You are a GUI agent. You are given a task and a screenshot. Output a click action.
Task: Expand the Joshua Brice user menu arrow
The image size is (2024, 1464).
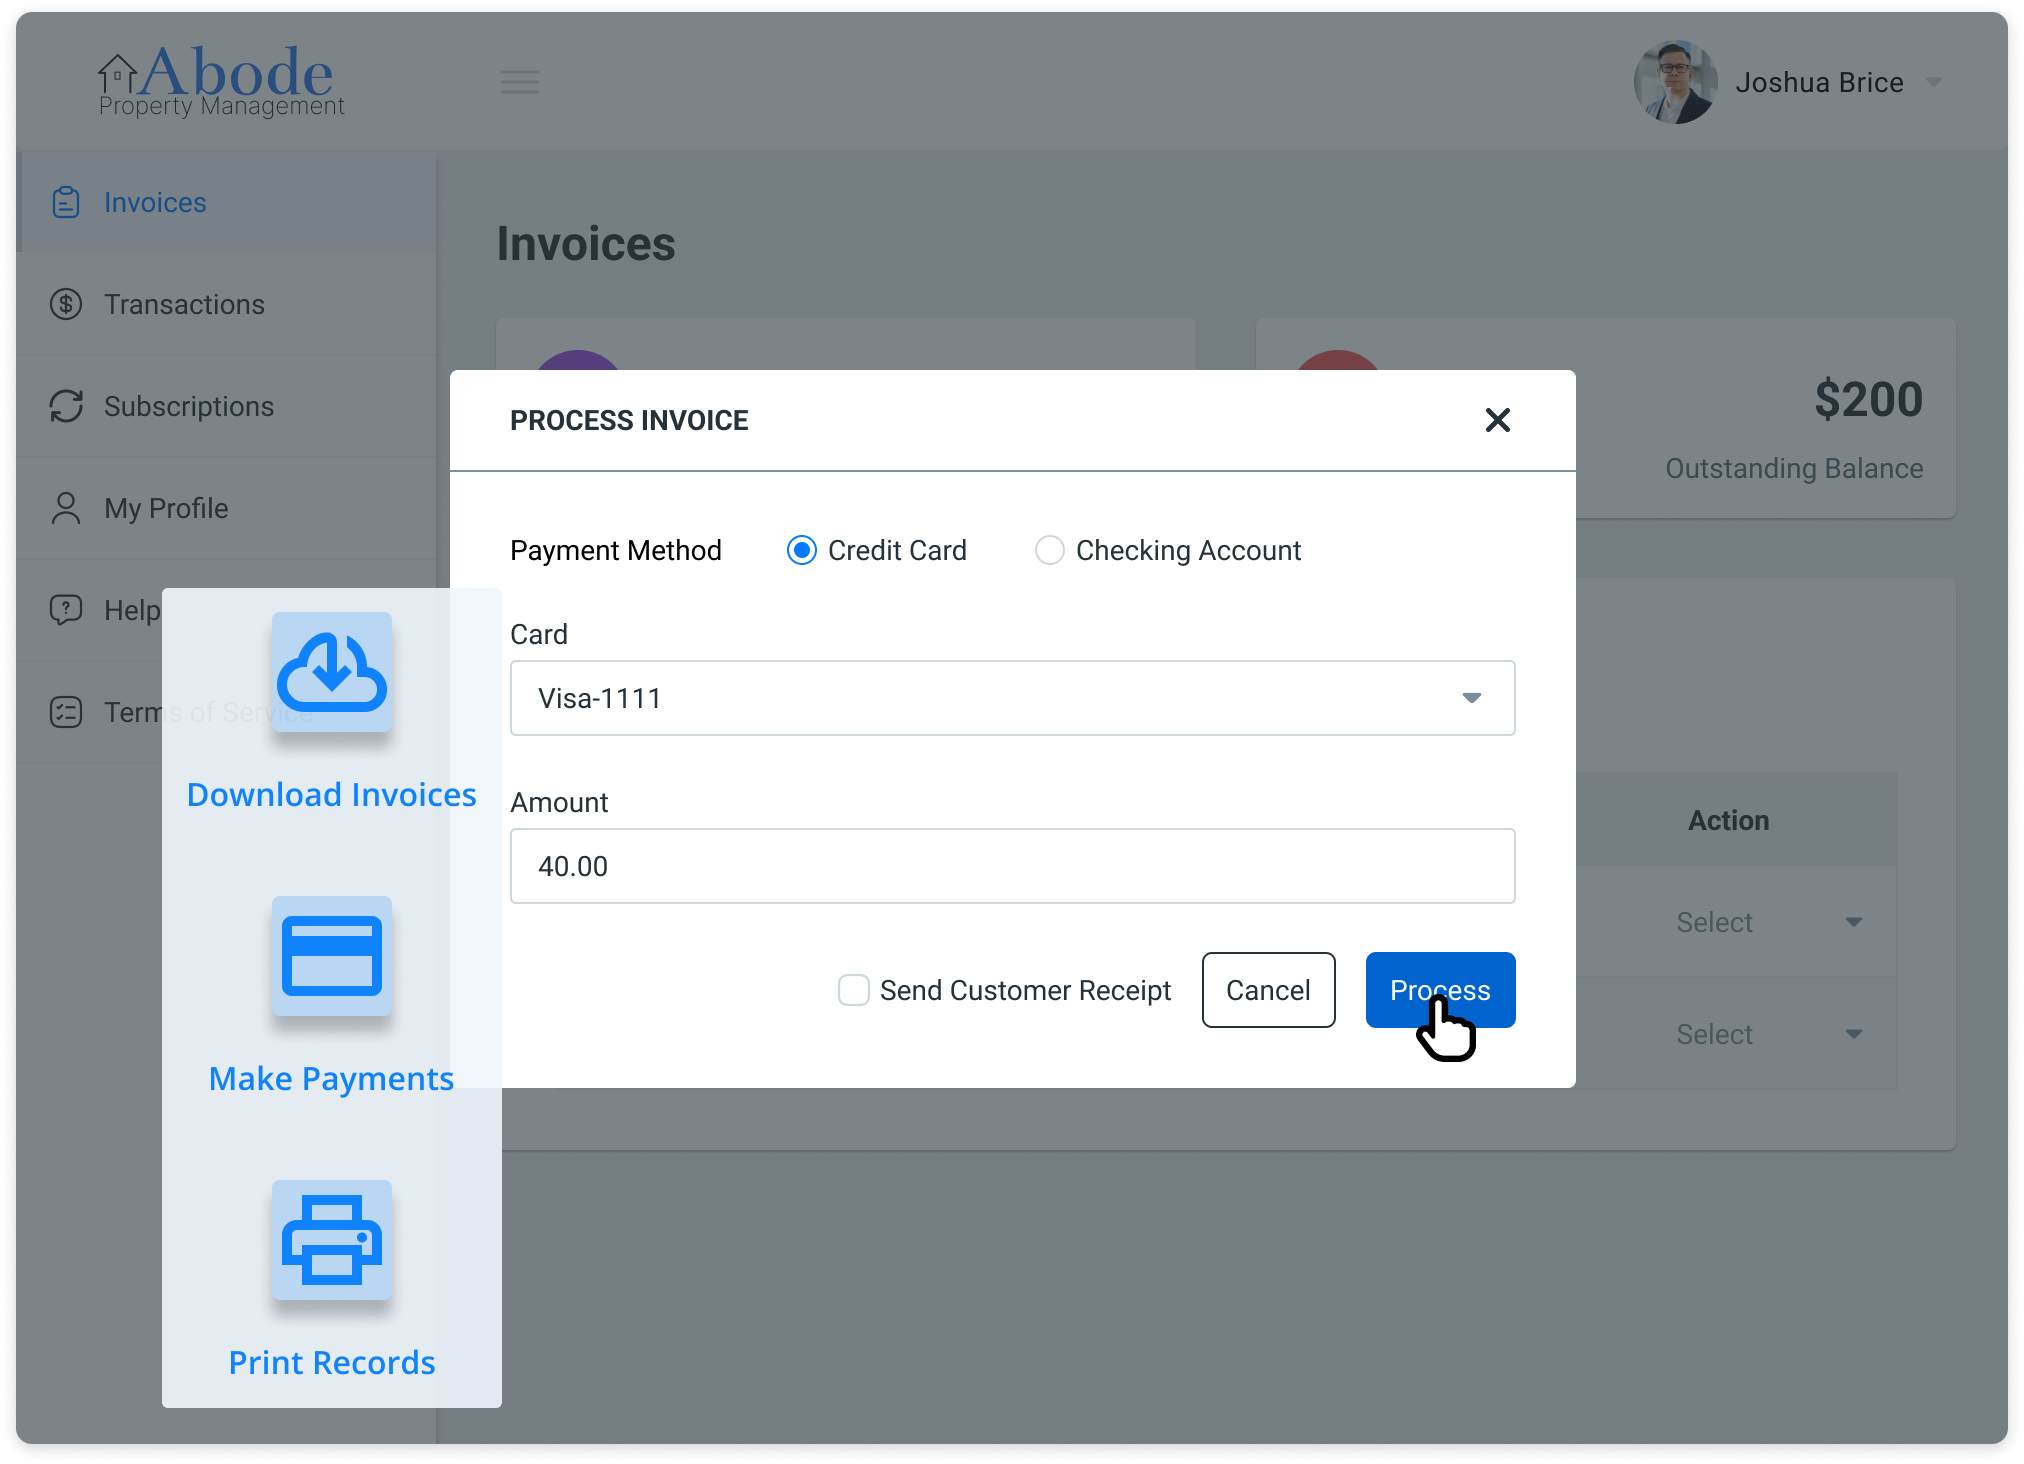(x=1934, y=82)
